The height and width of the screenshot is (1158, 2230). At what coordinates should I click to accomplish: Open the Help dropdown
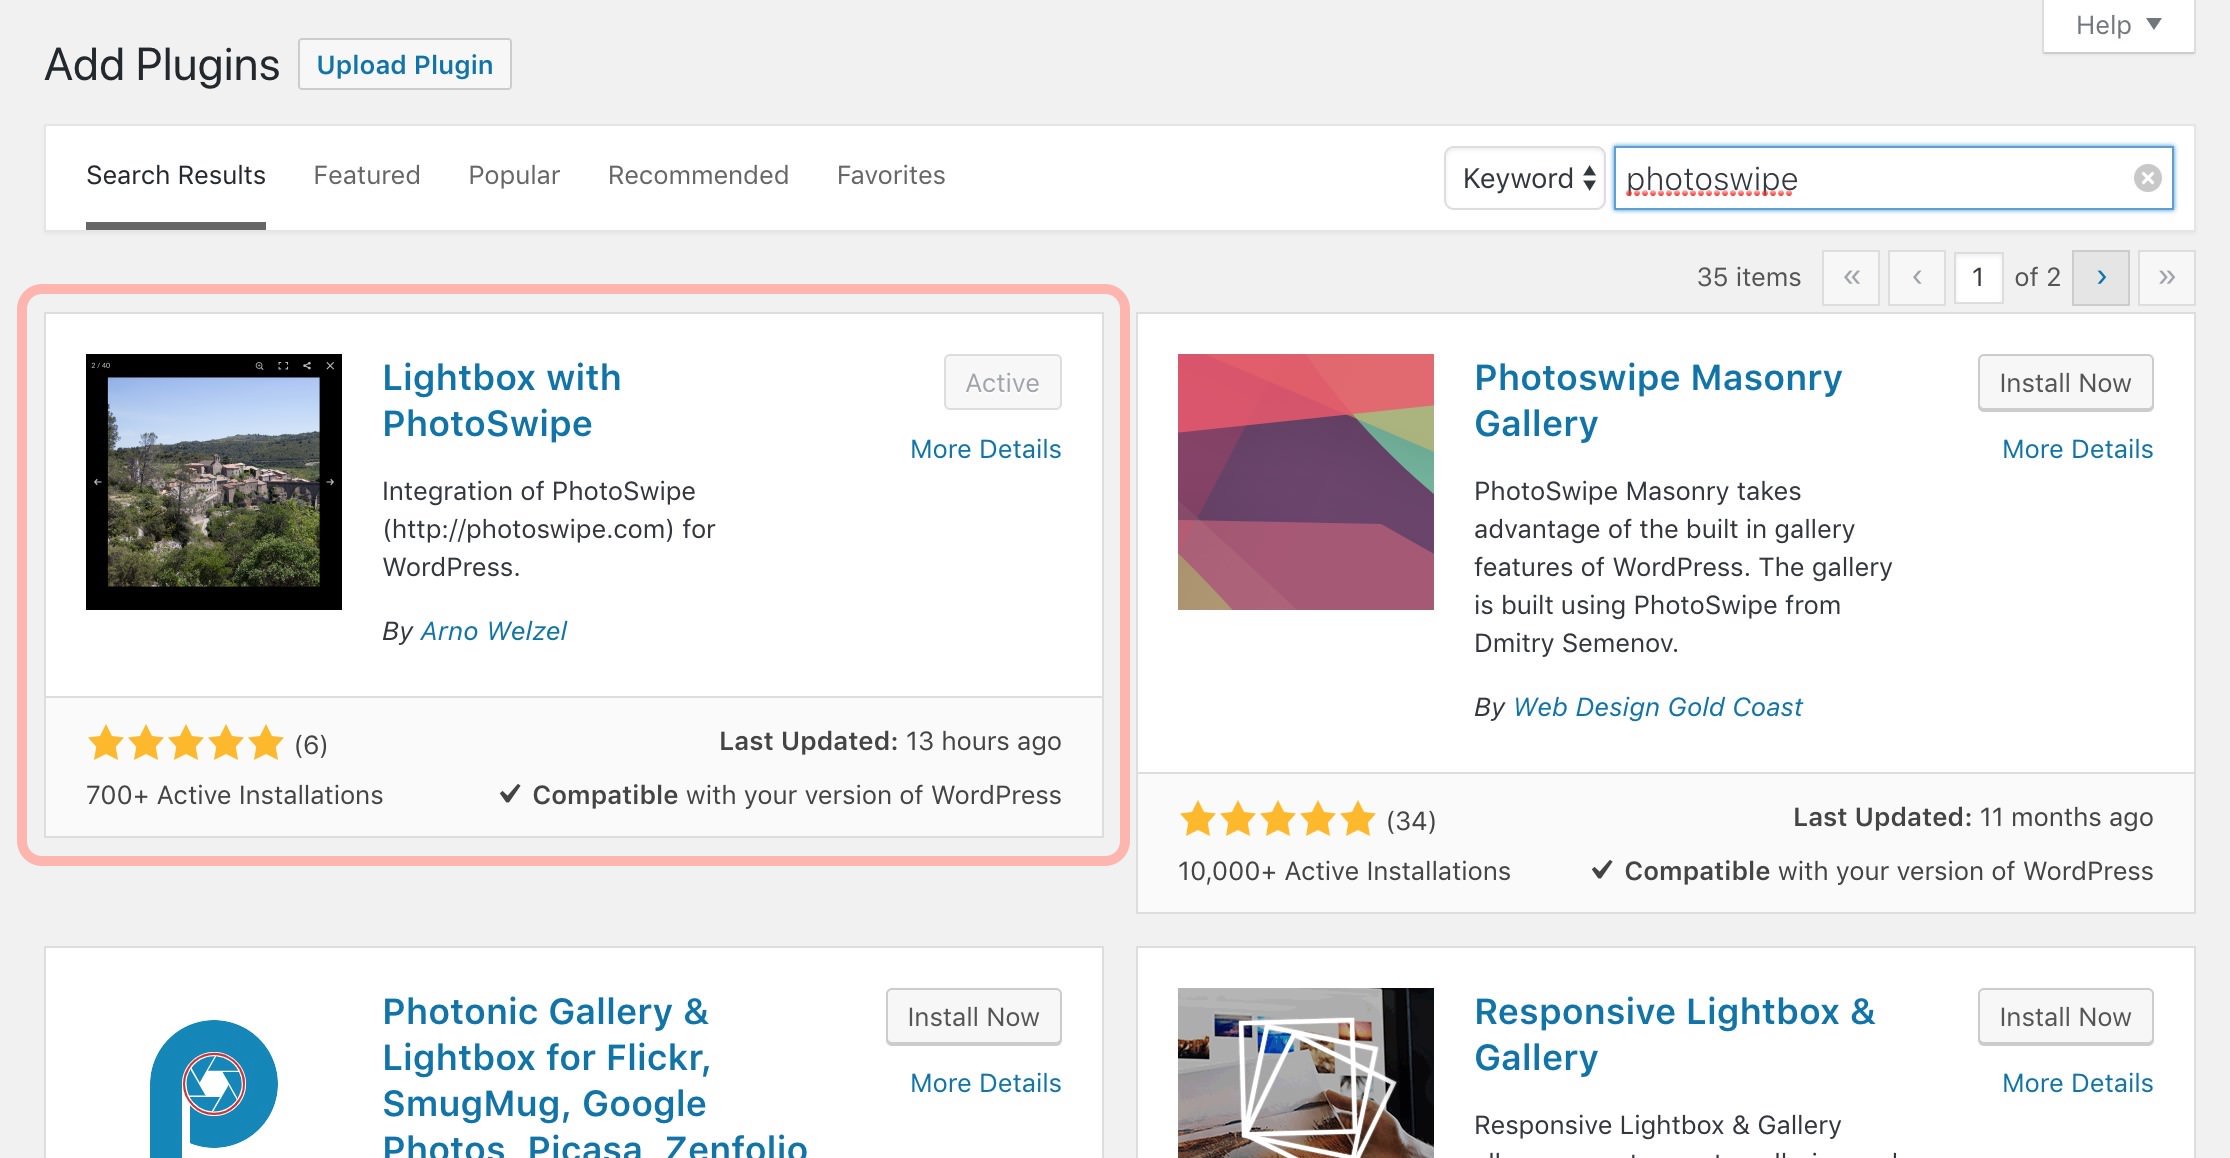coord(2118,25)
